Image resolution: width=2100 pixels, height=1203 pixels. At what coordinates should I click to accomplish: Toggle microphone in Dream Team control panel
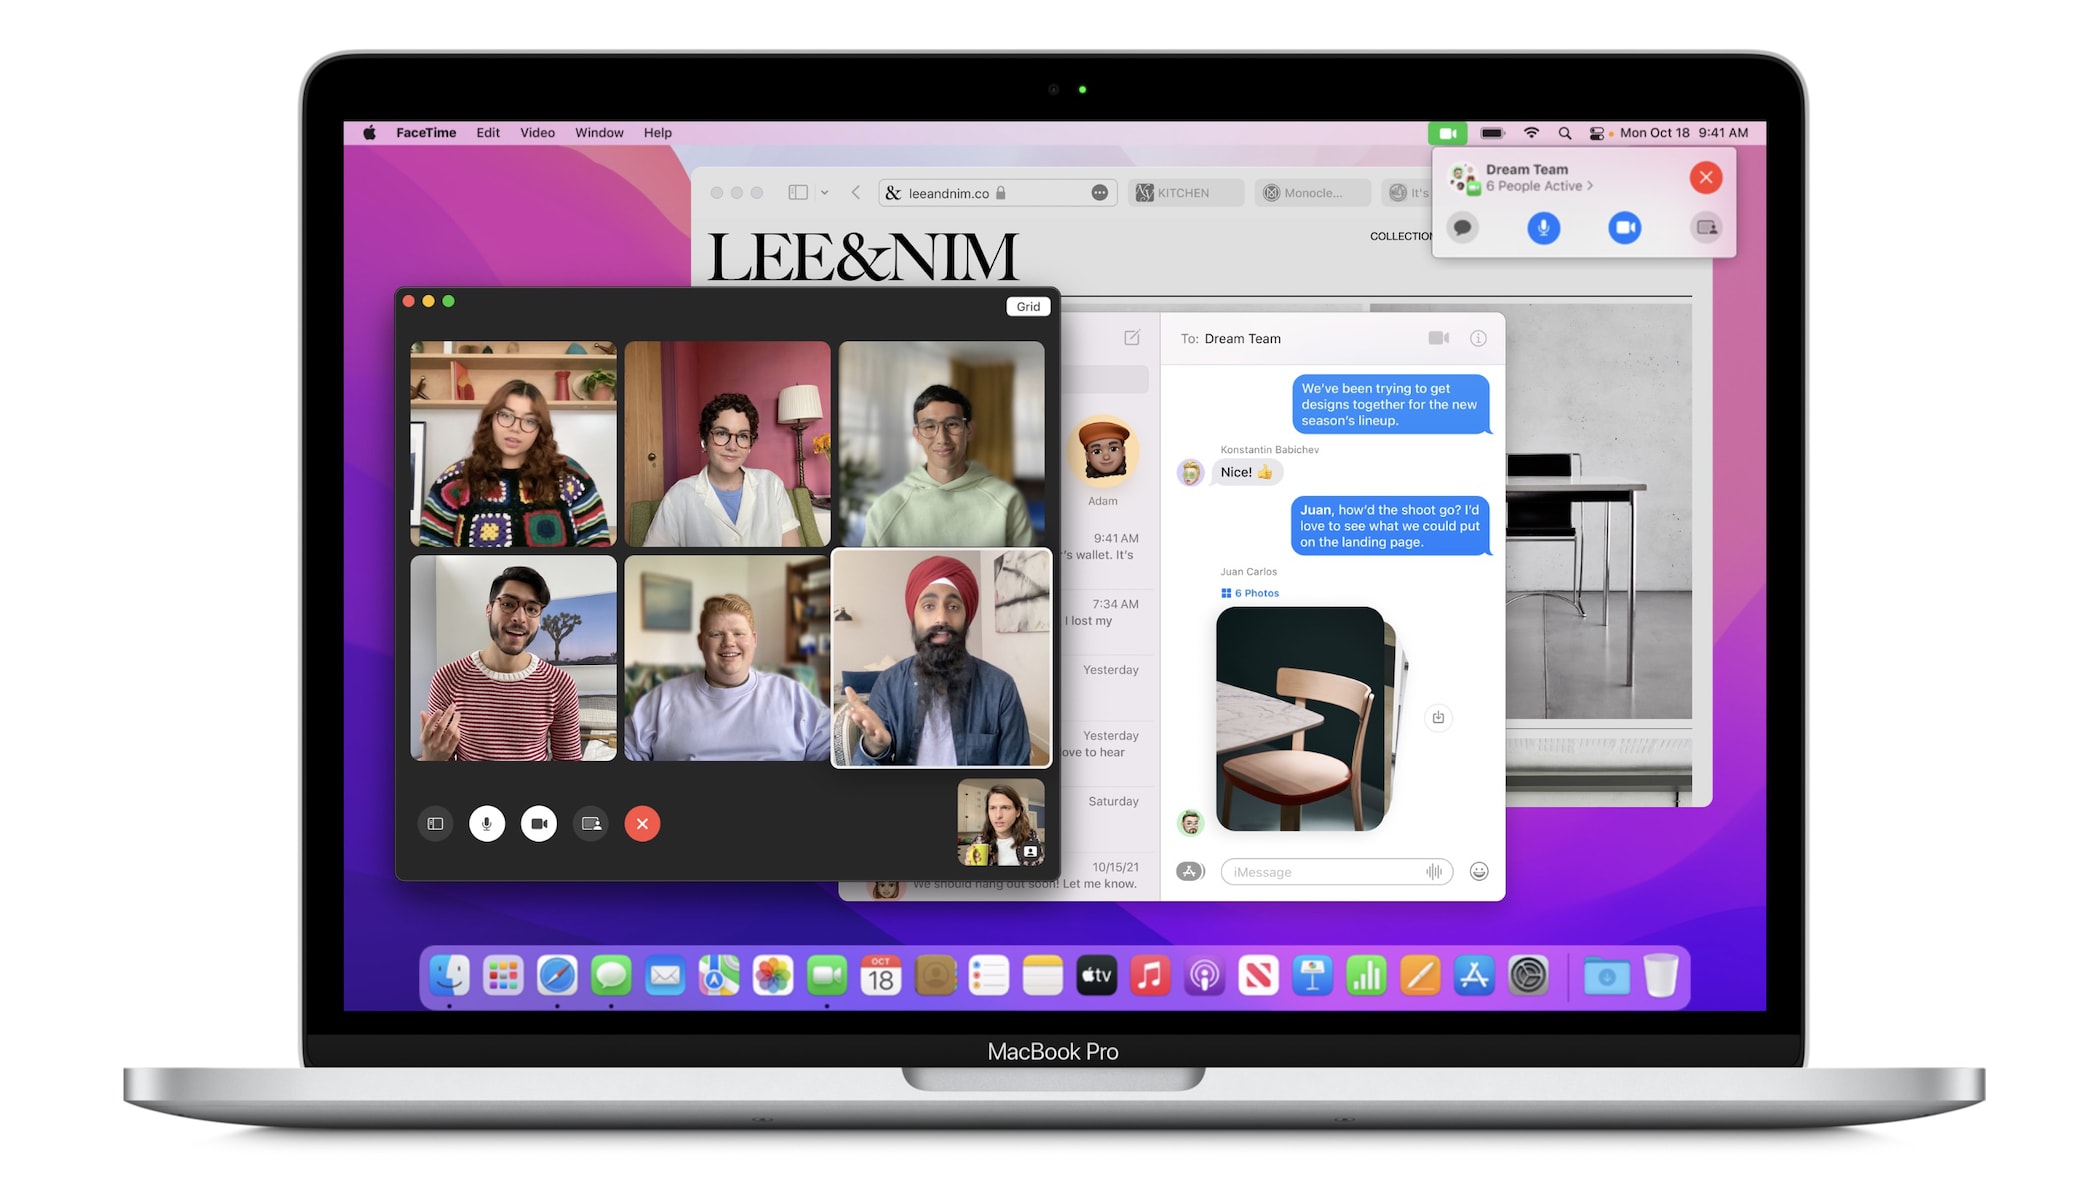pyautogui.click(x=1543, y=228)
